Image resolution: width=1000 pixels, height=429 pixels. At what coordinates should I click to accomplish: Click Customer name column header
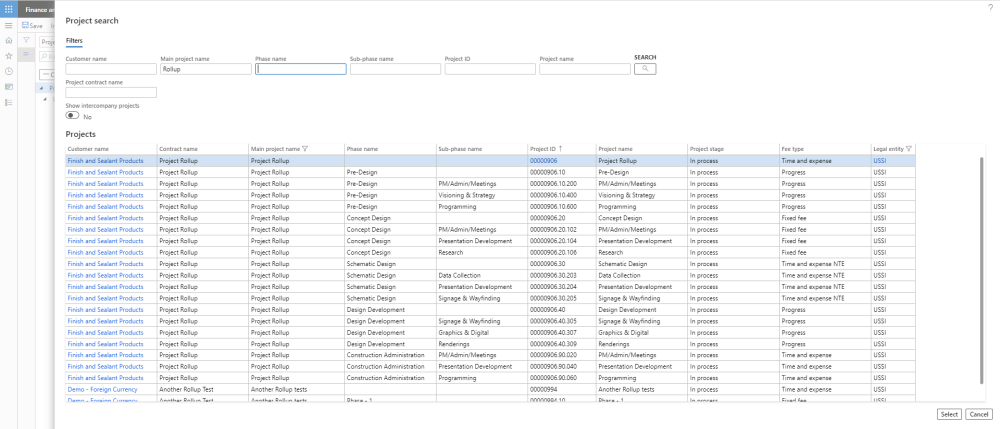(x=88, y=149)
